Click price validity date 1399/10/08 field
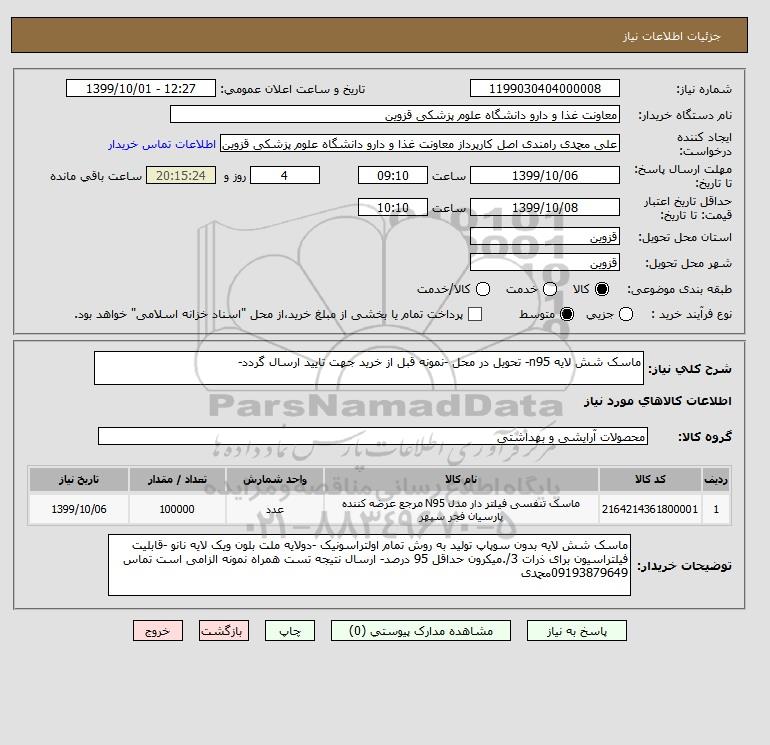 click(x=545, y=207)
